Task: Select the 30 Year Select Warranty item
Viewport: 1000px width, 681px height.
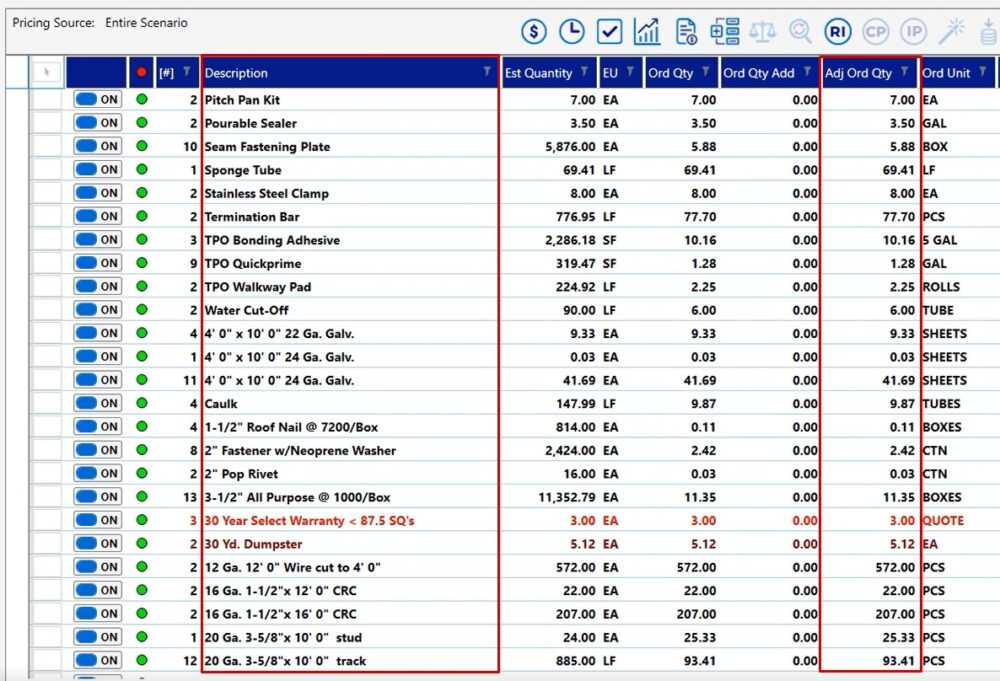Action: [x=309, y=521]
